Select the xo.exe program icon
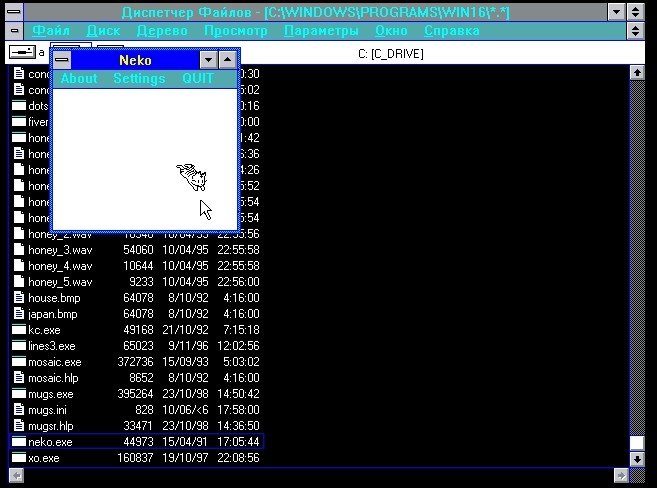Screen dimensions: 657x488 [19, 457]
